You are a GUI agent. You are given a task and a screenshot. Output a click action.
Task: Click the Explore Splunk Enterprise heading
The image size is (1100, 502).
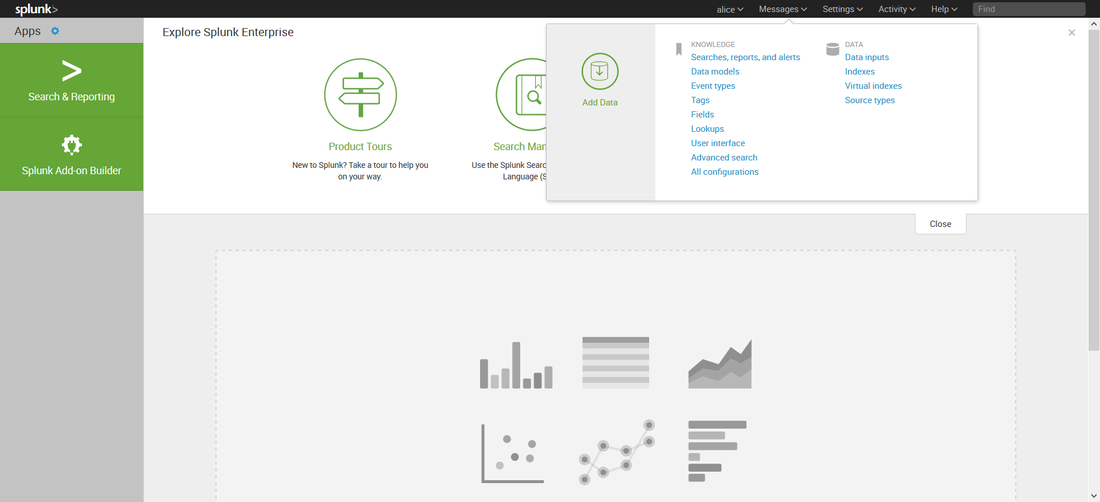[228, 32]
